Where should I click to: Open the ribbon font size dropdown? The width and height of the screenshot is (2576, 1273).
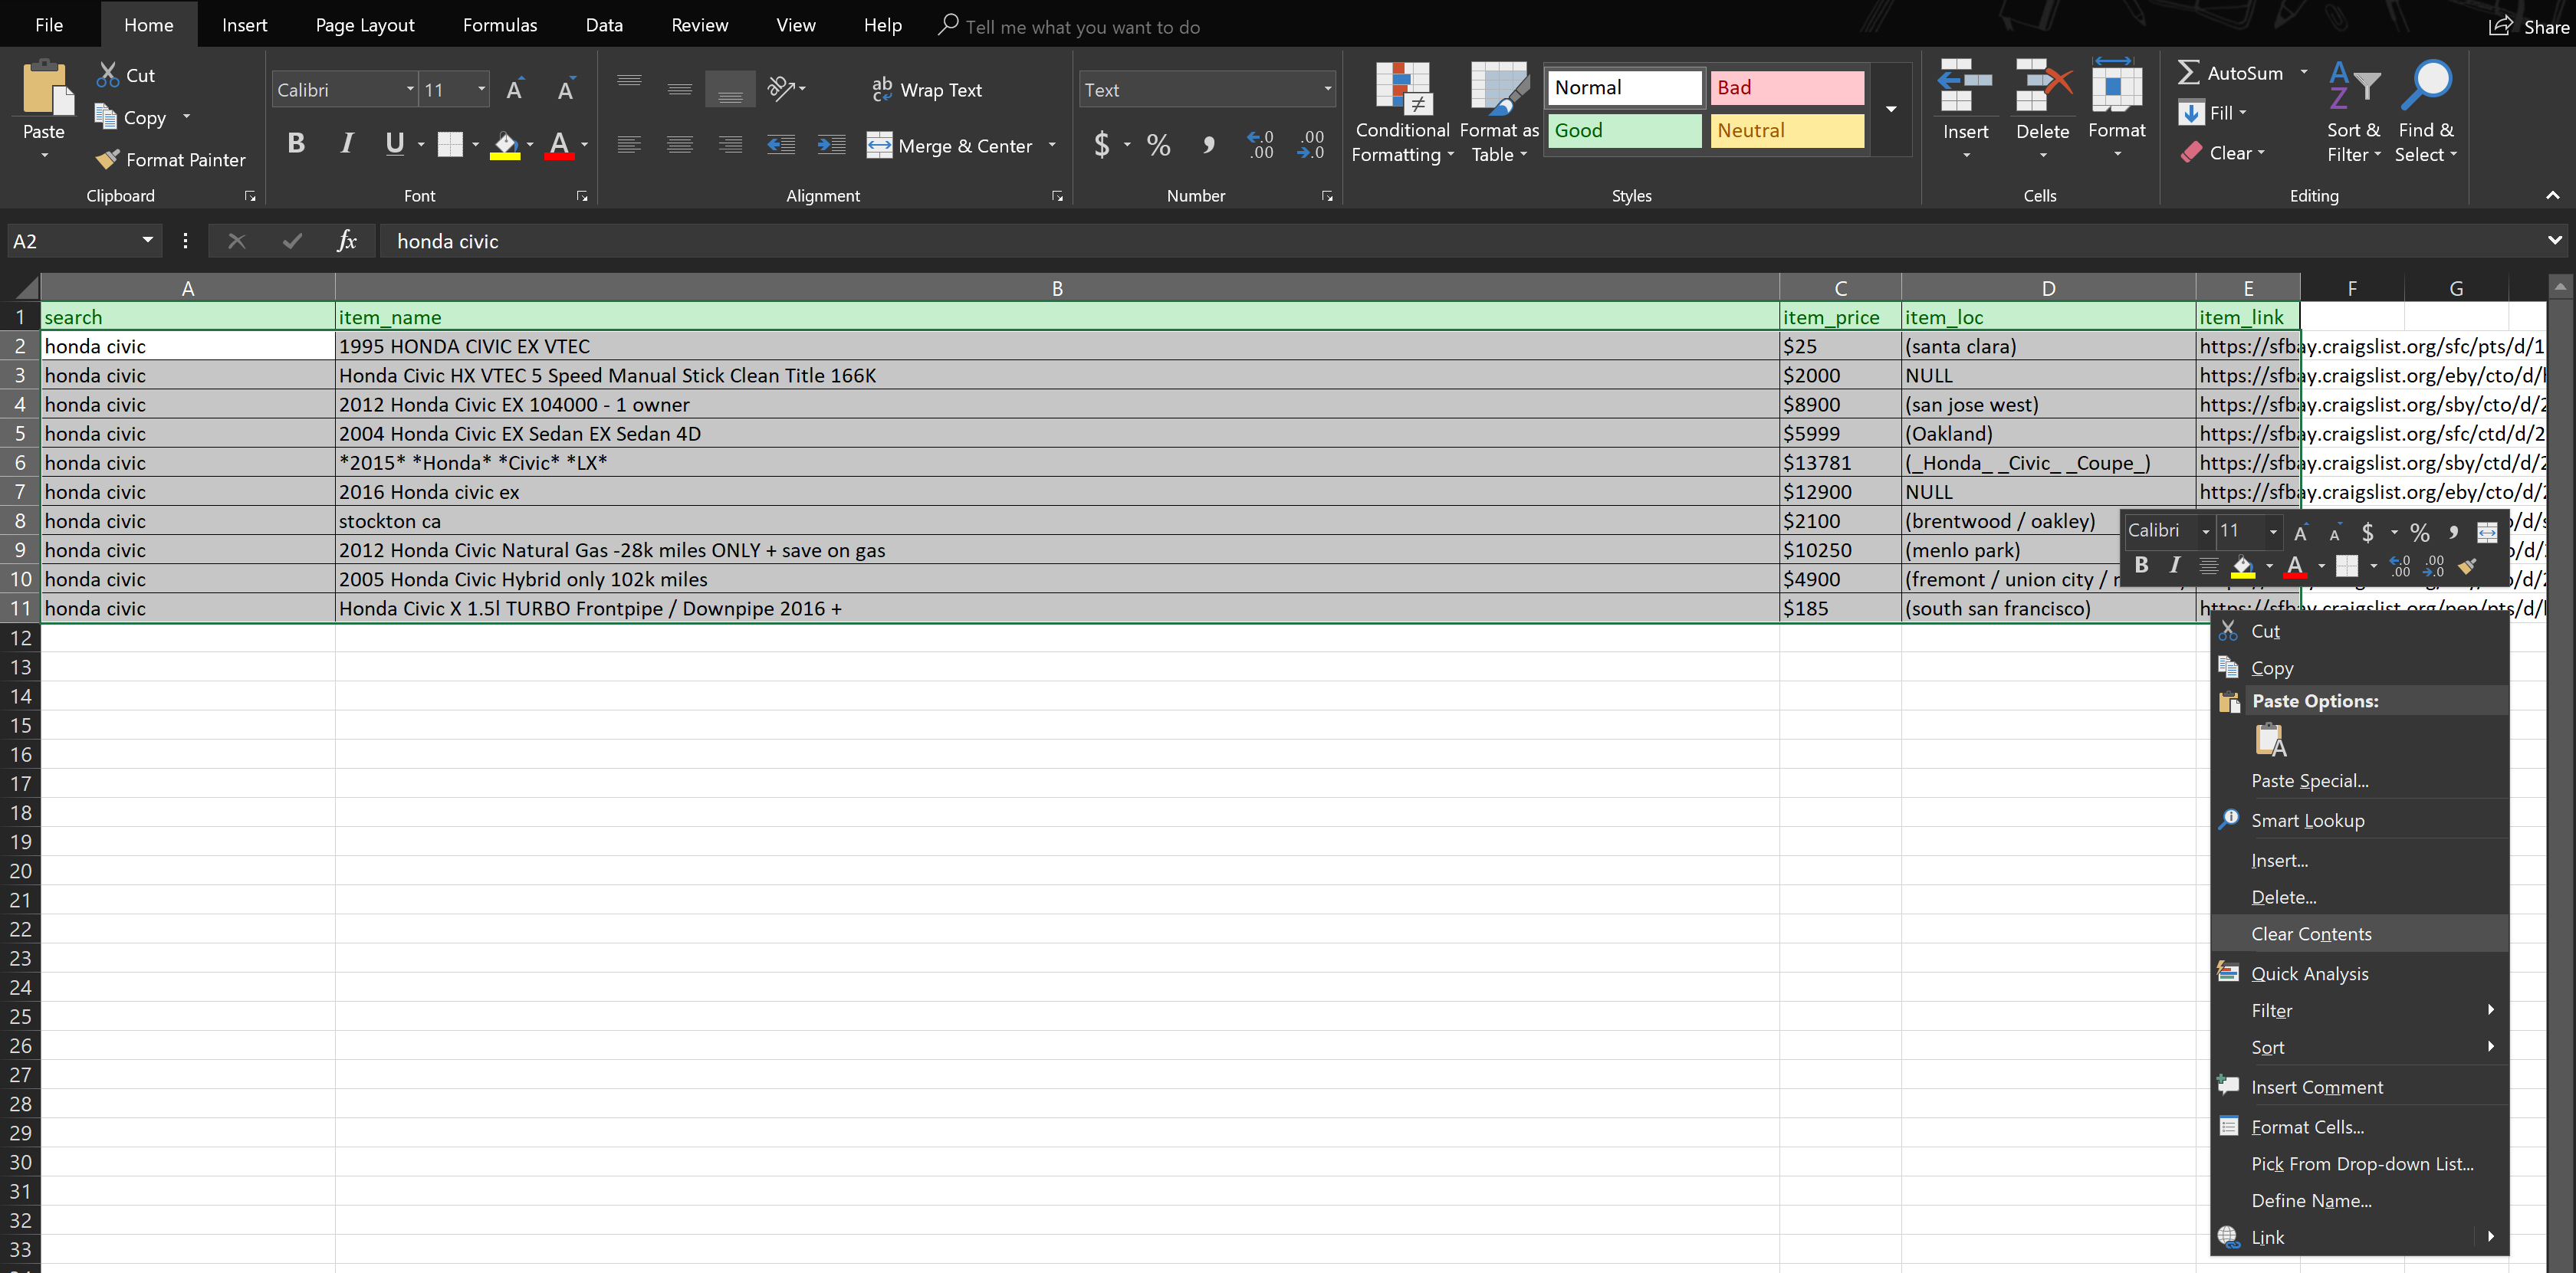[x=481, y=90]
